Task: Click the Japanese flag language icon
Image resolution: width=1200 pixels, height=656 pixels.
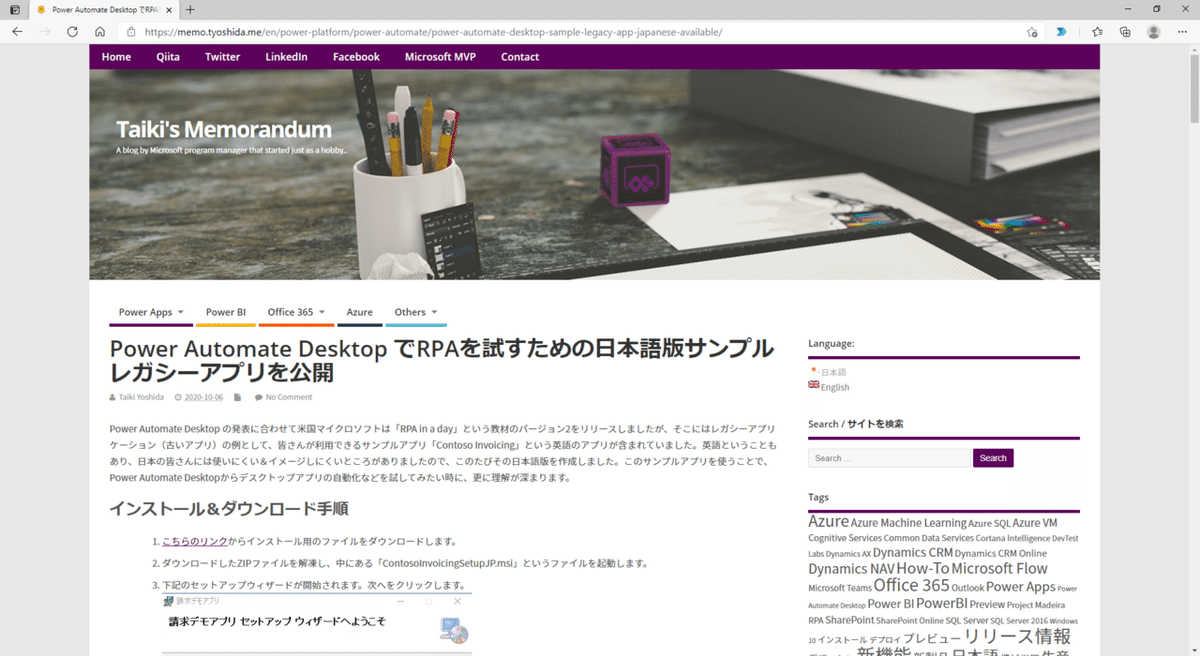Action: (814, 371)
